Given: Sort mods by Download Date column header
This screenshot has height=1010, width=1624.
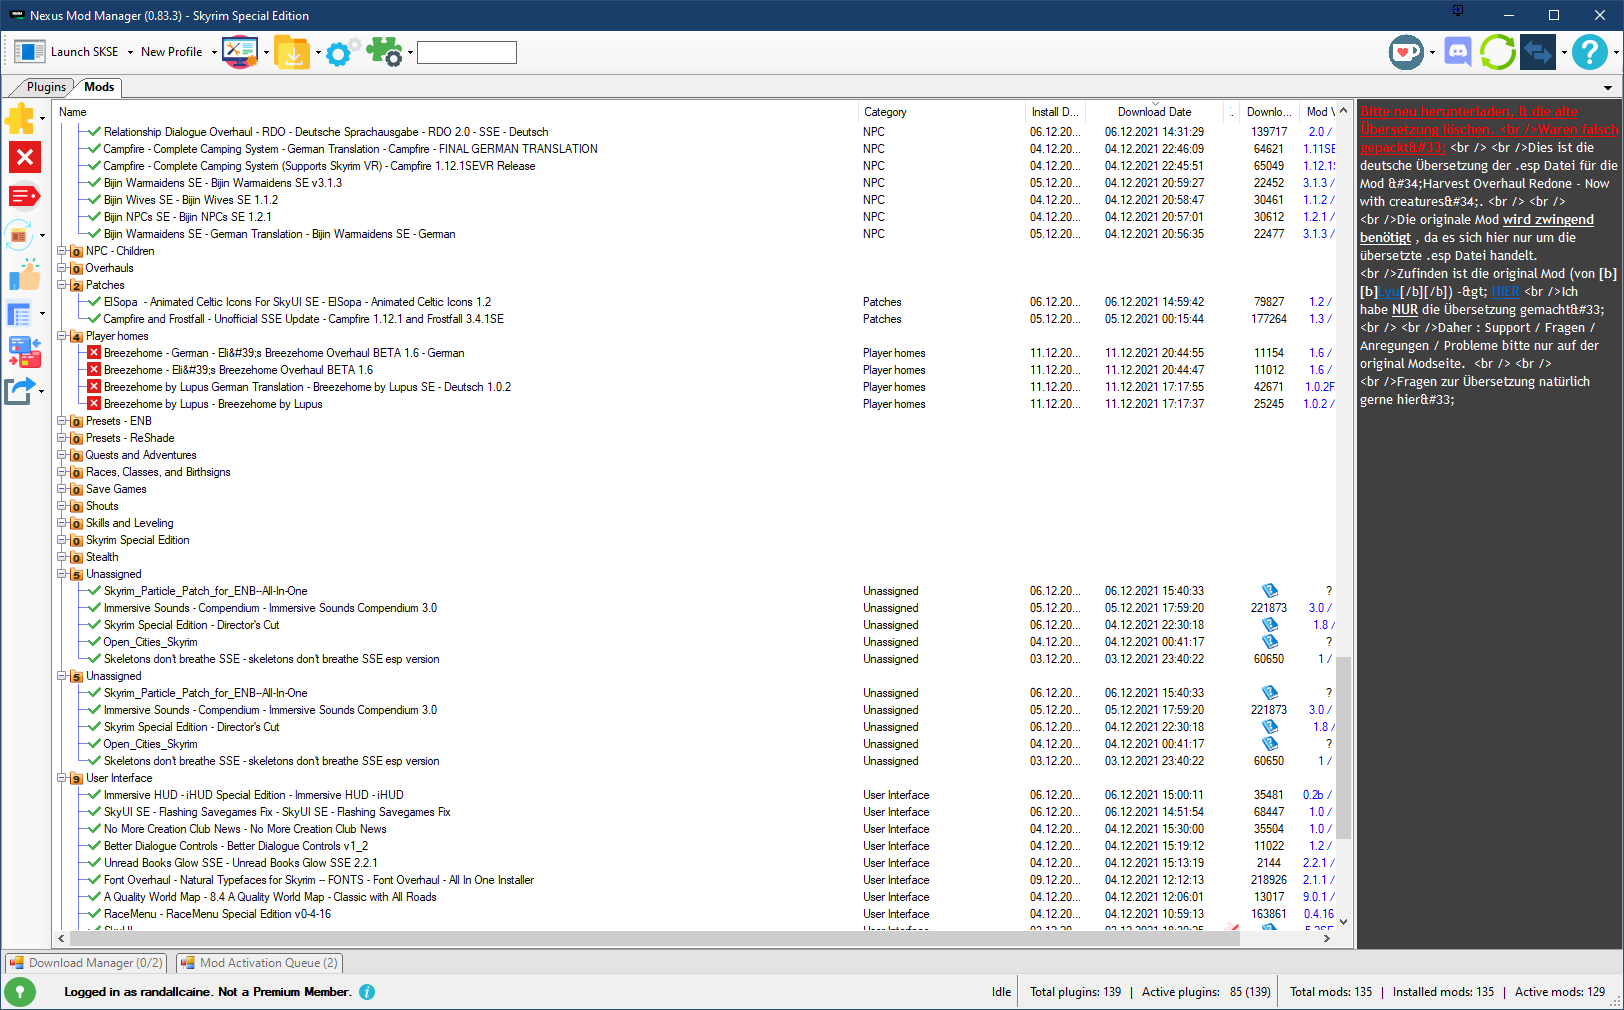Looking at the screenshot, I should click(1154, 112).
